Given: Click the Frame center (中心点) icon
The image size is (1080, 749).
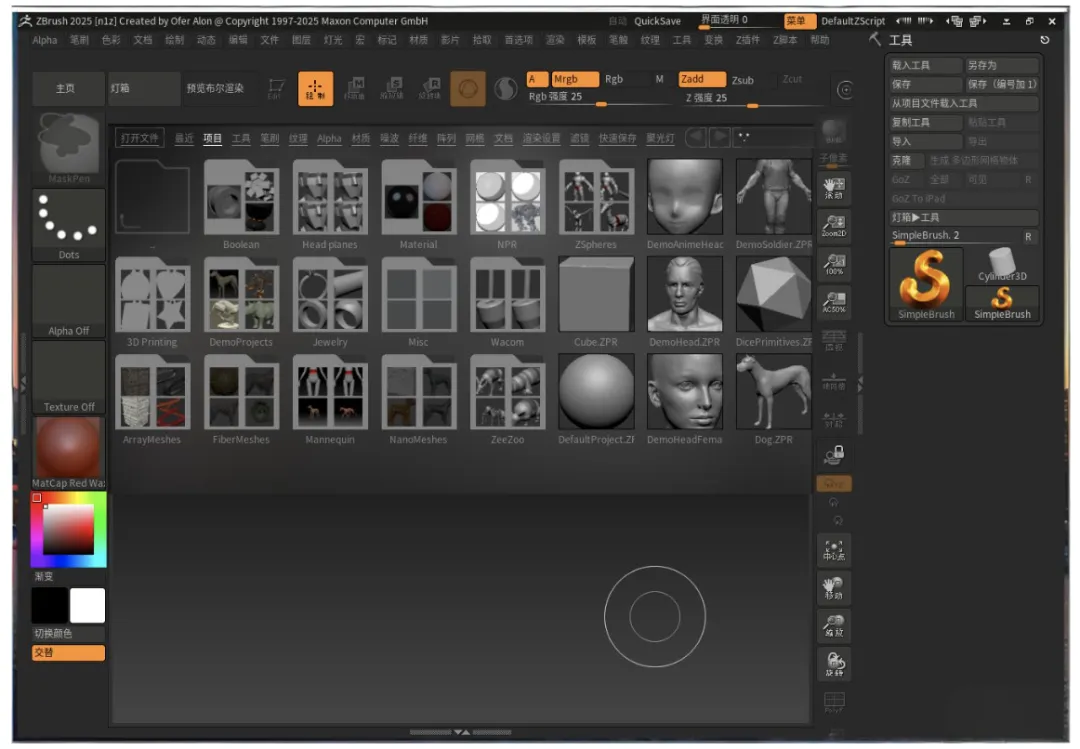Looking at the screenshot, I should (833, 550).
